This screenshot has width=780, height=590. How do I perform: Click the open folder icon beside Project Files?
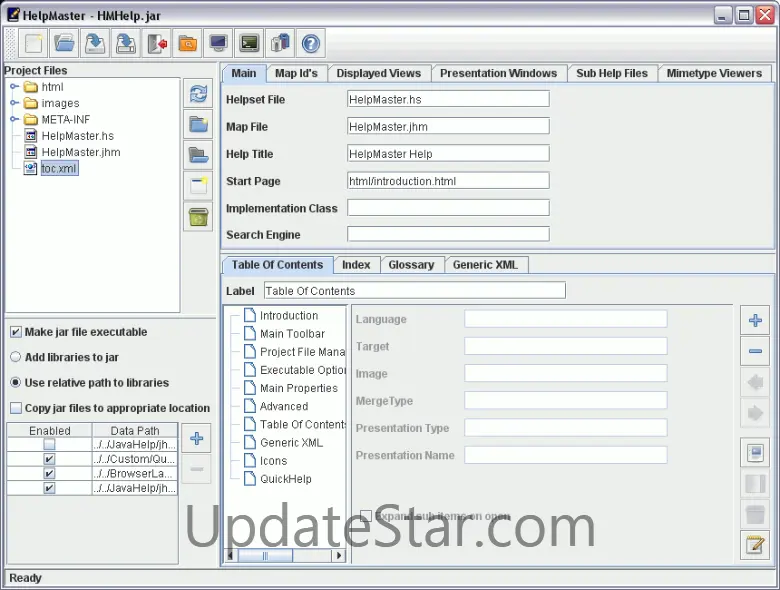[198, 155]
